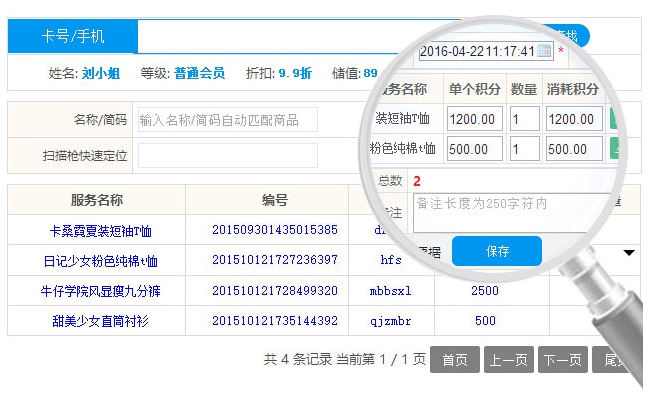The width and height of the screenshot is (651, 411).
Task: Expand the black dropdown arrow right of Save
Action: click(629, 253)
